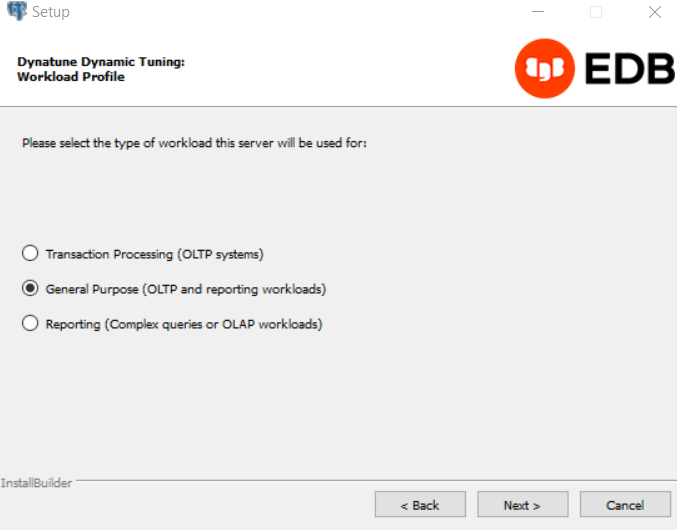Click the 'Transaction Processing (OLTP systems)' label

[154, 254]
